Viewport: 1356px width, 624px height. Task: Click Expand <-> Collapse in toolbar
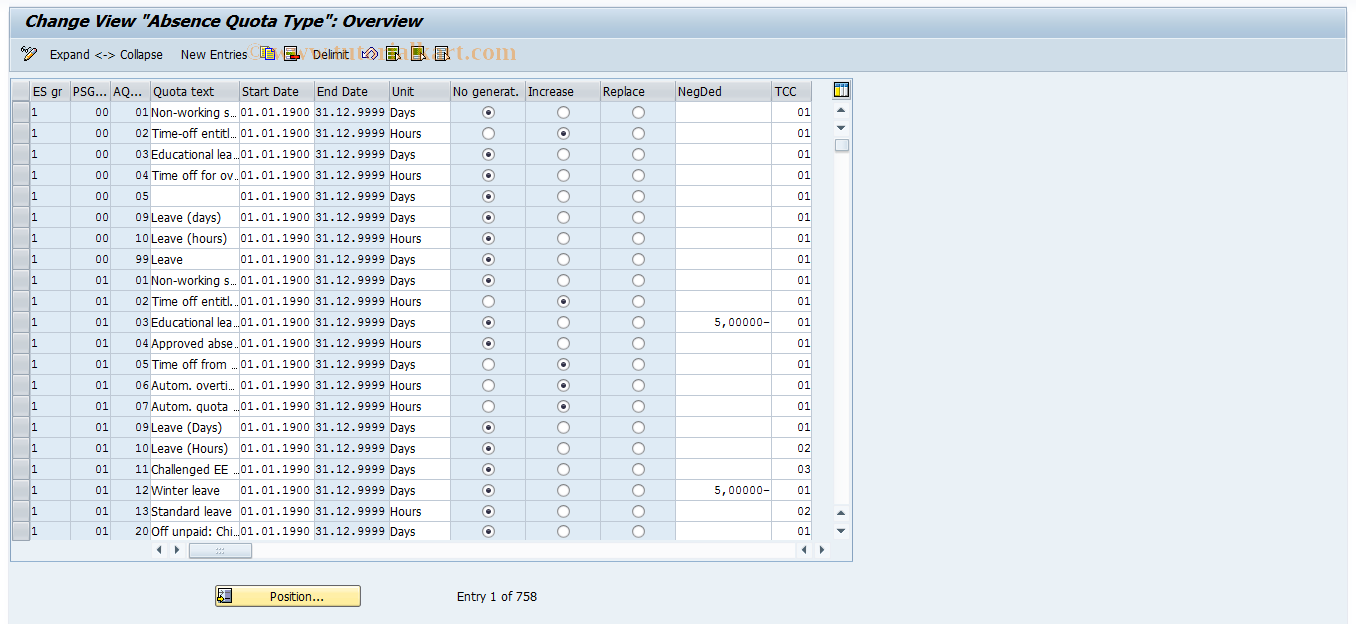click(x=106, y=55)
